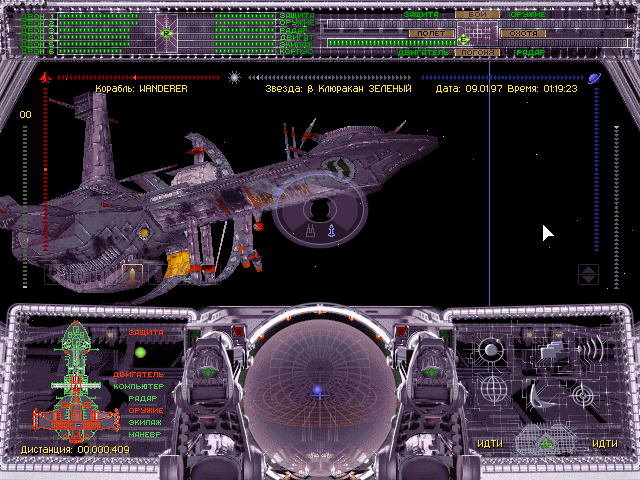Select ЭКИПАЖ in ship systems list

pyautogui.click(x=145, y=422)
